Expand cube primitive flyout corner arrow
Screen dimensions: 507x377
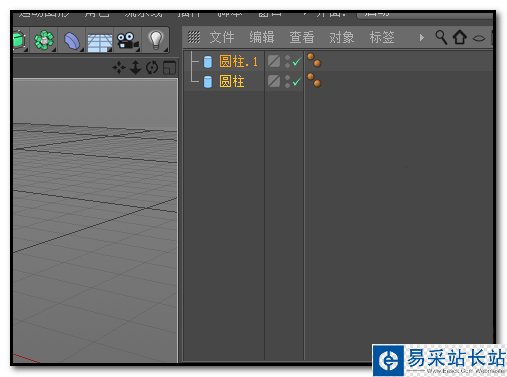click(x=26, y=50)
